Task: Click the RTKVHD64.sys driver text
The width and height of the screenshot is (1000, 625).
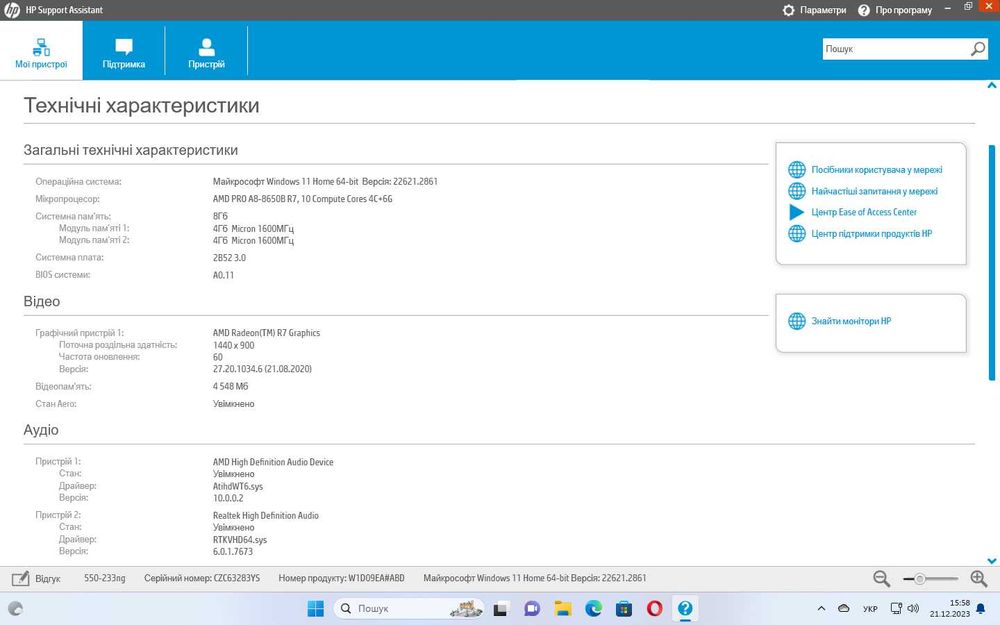Action: (240, 540)
